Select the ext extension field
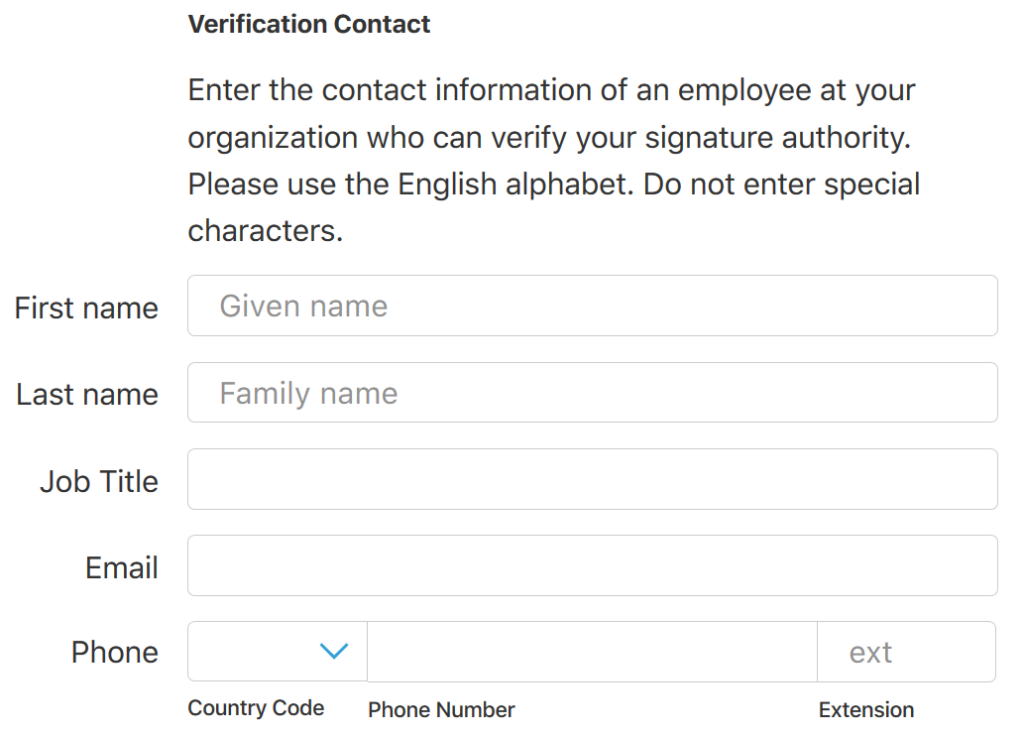 pos(906,652)
